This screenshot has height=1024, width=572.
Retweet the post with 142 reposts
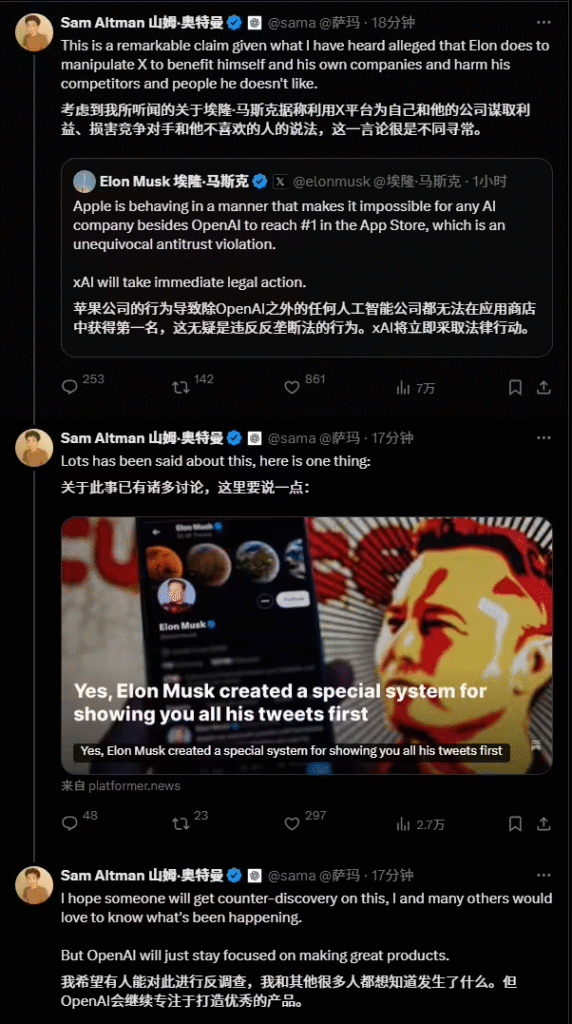(x=181, y=387)
